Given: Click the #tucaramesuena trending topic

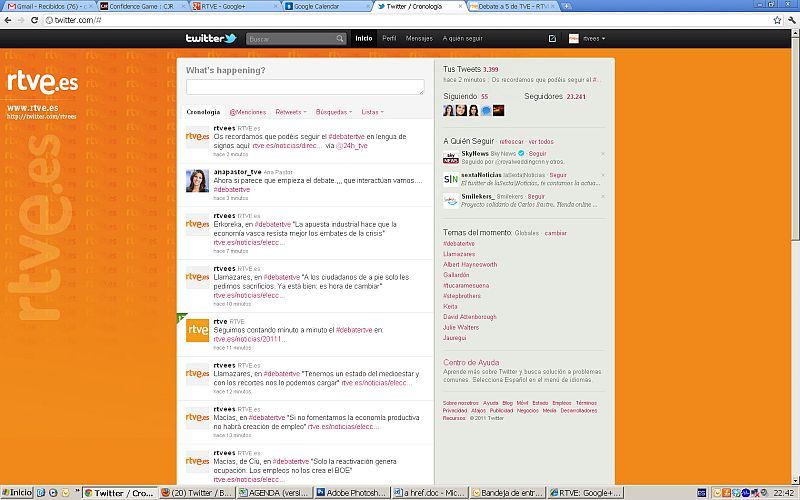Looking at the screenshot, I should tap(464, 285).
